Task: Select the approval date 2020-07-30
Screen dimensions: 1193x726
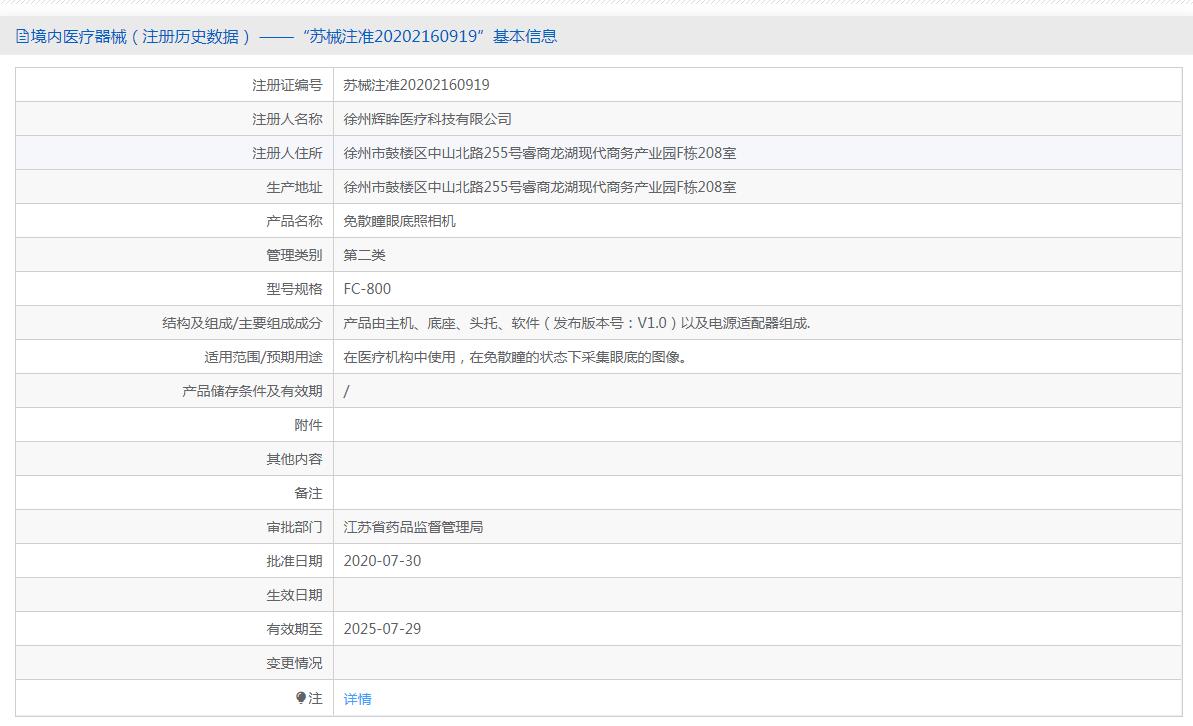Action: (x=382, y=561)
